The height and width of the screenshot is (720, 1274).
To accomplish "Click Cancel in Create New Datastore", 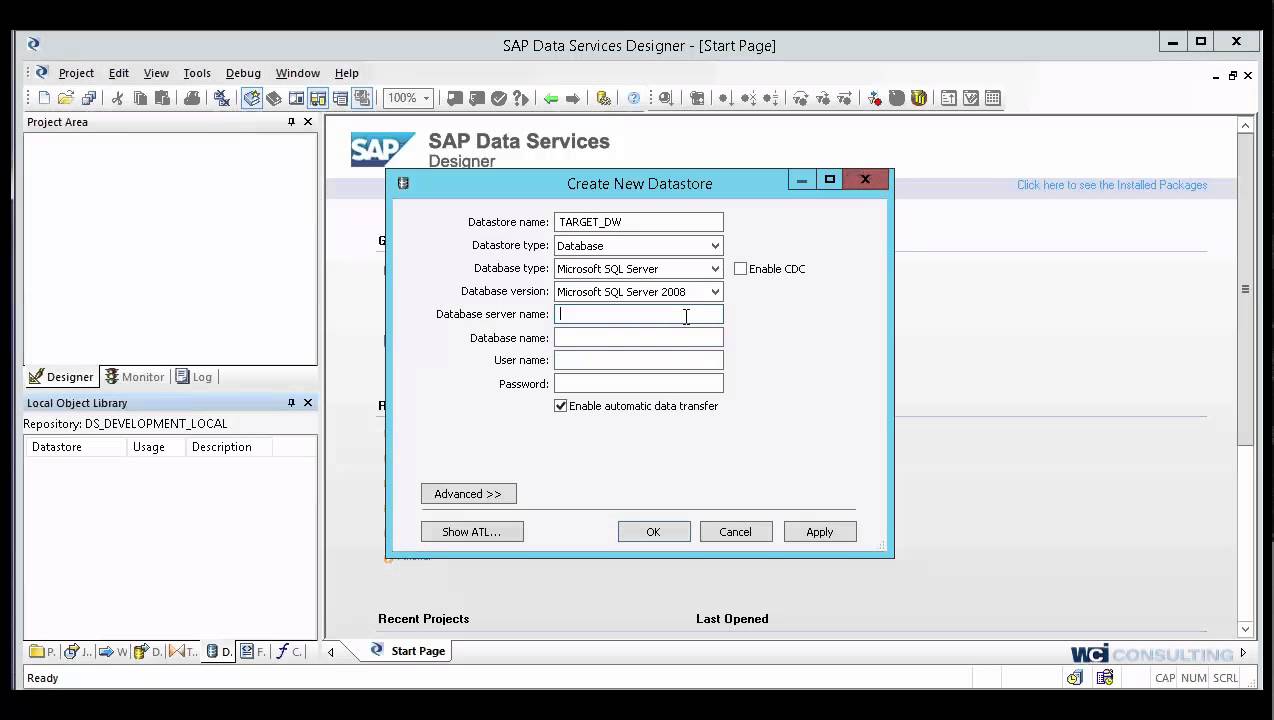I will tap(736, 532).
